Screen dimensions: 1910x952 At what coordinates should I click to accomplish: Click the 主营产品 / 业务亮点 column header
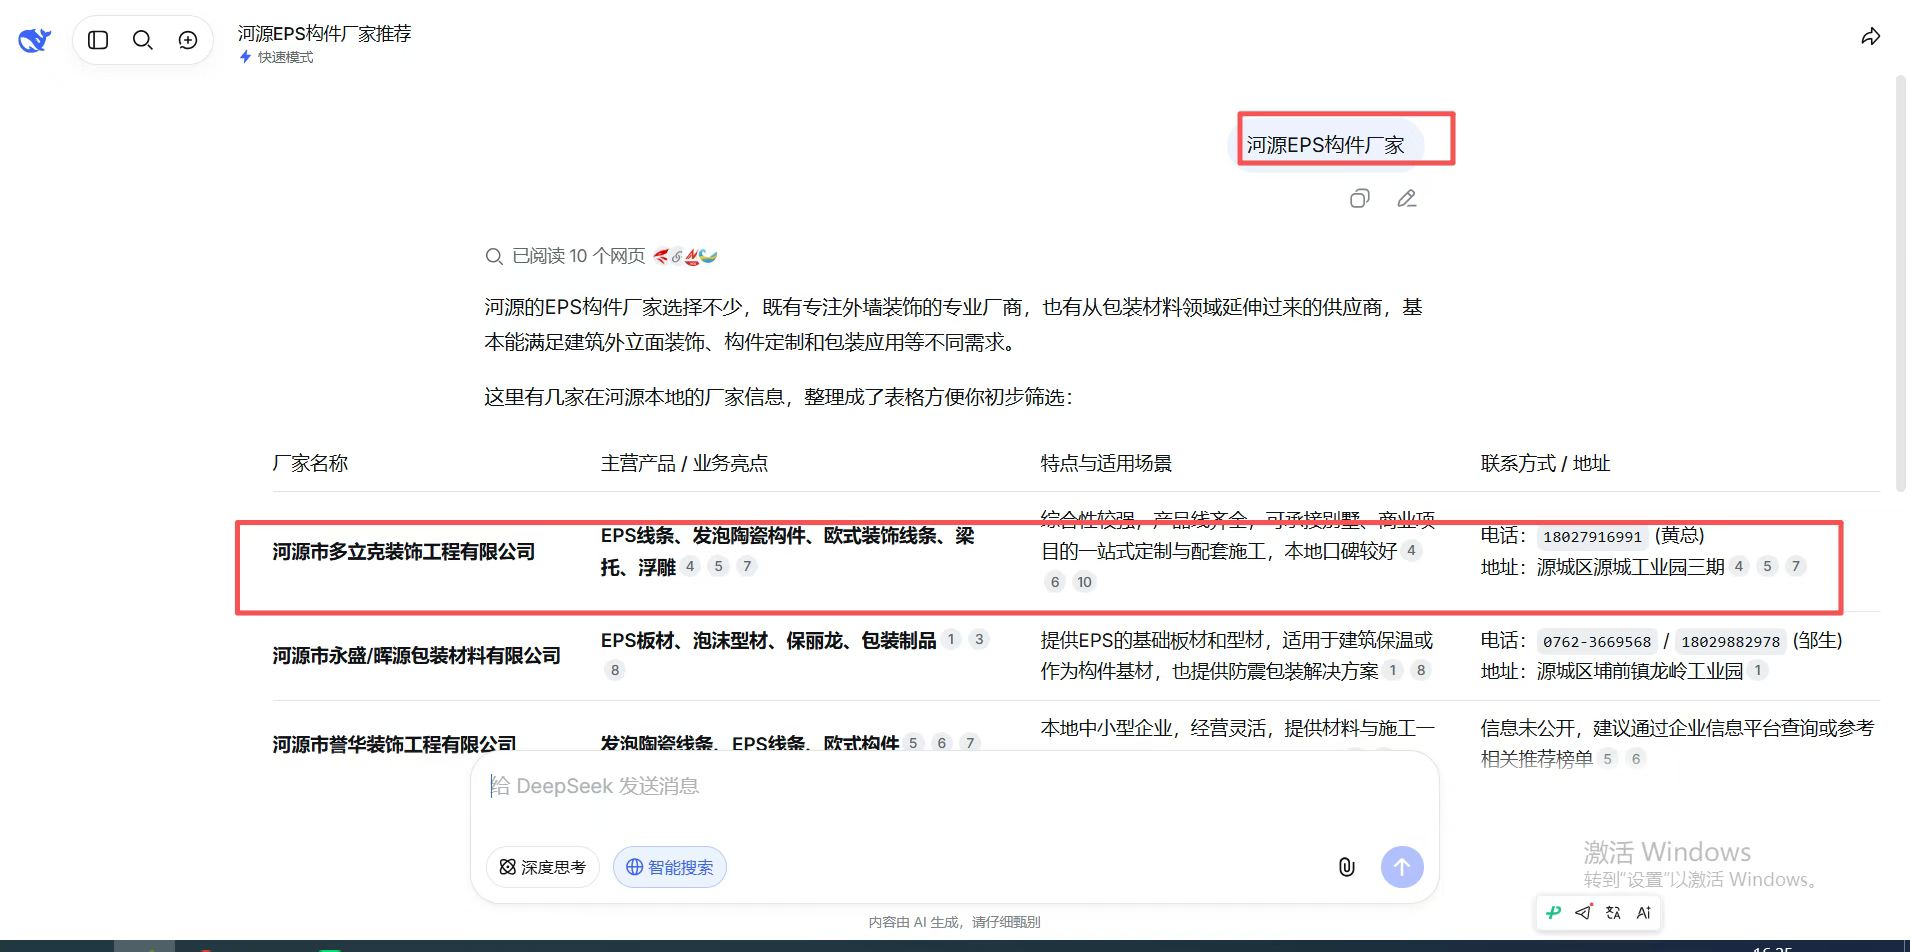[x=684, y=463]
